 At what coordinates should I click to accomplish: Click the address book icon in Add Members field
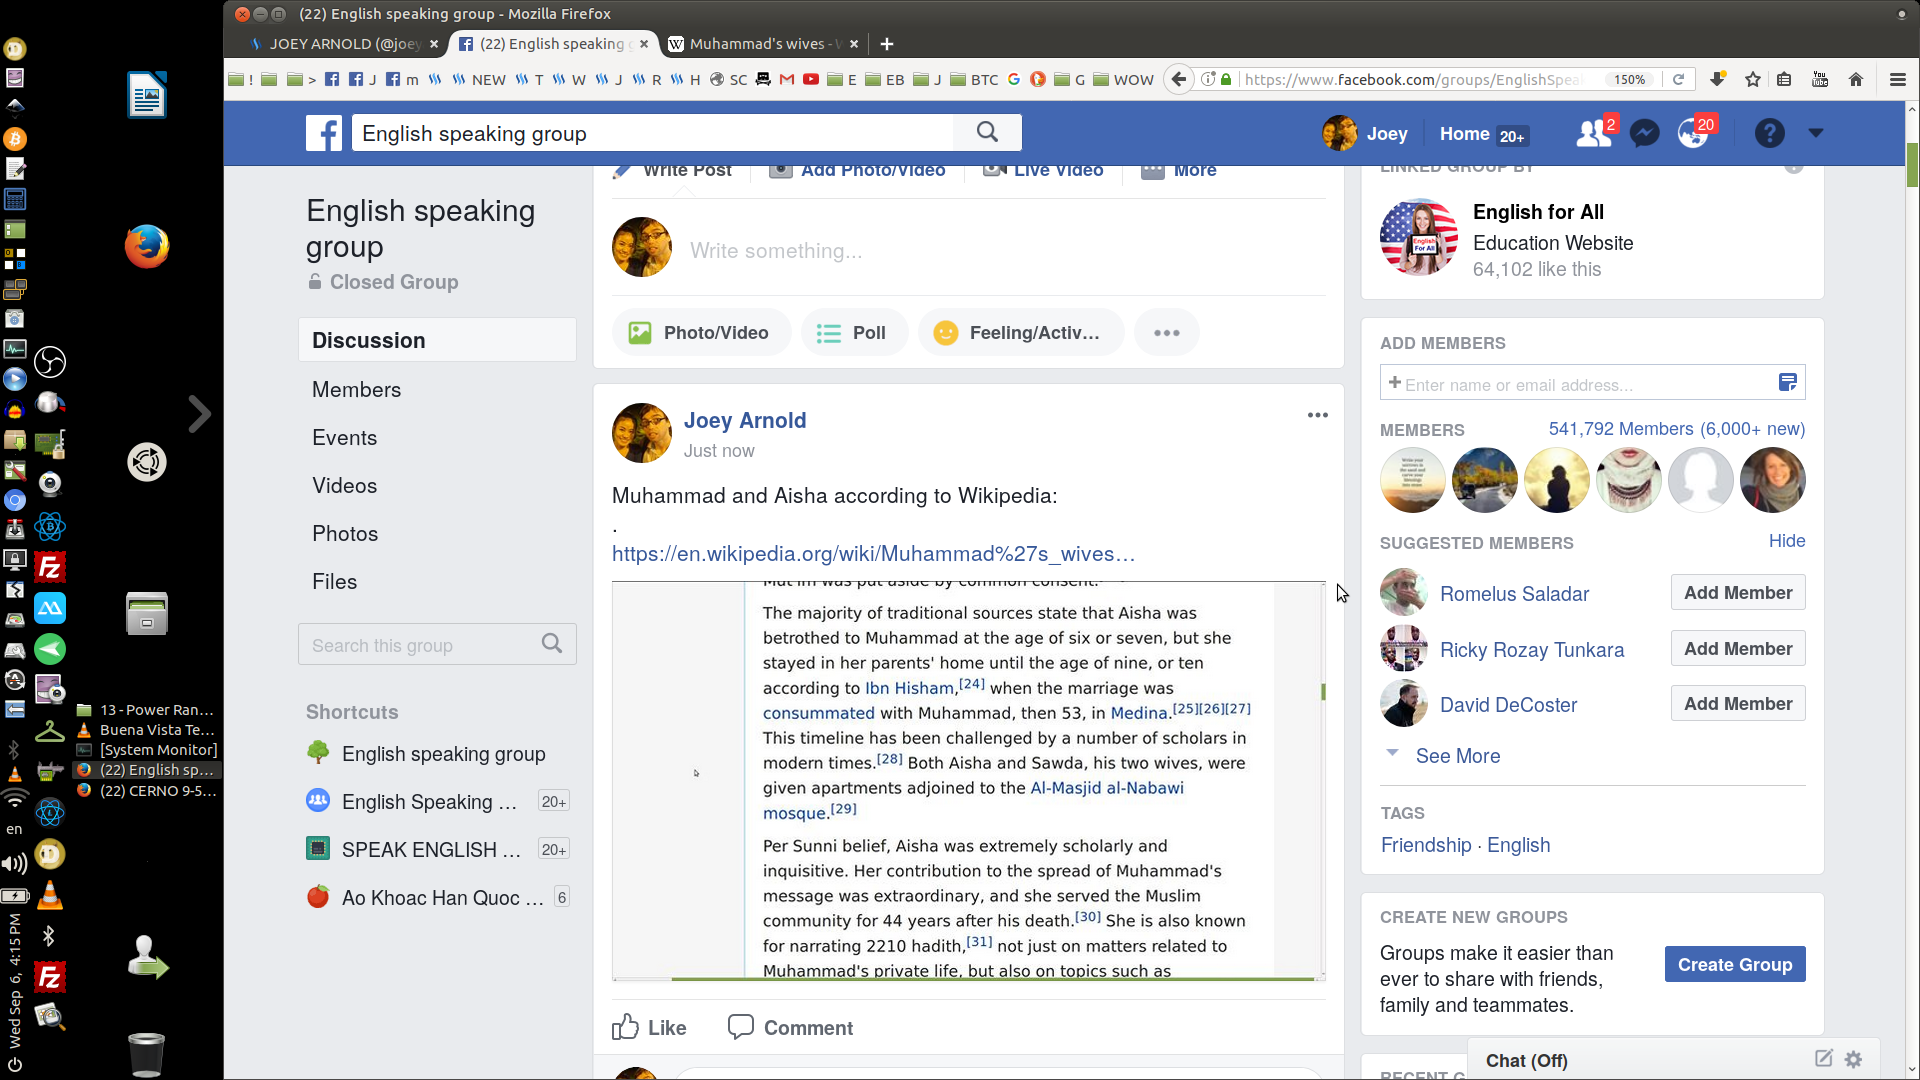(x=1788, y=382)
